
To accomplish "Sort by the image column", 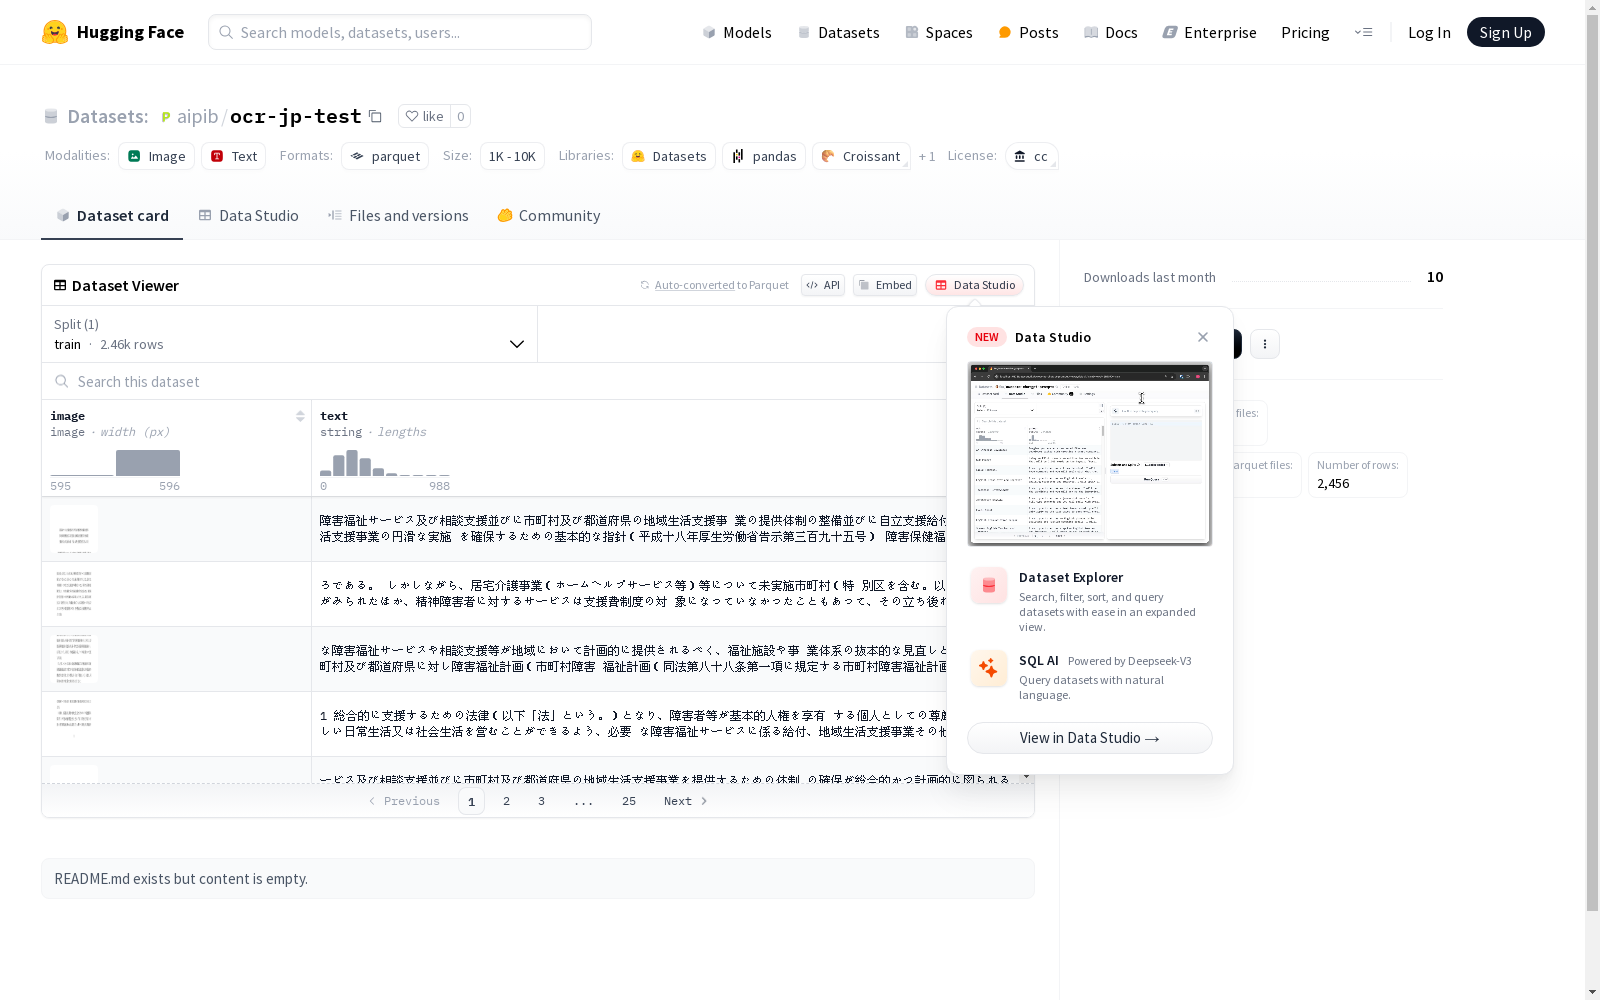I will (300, 416).
